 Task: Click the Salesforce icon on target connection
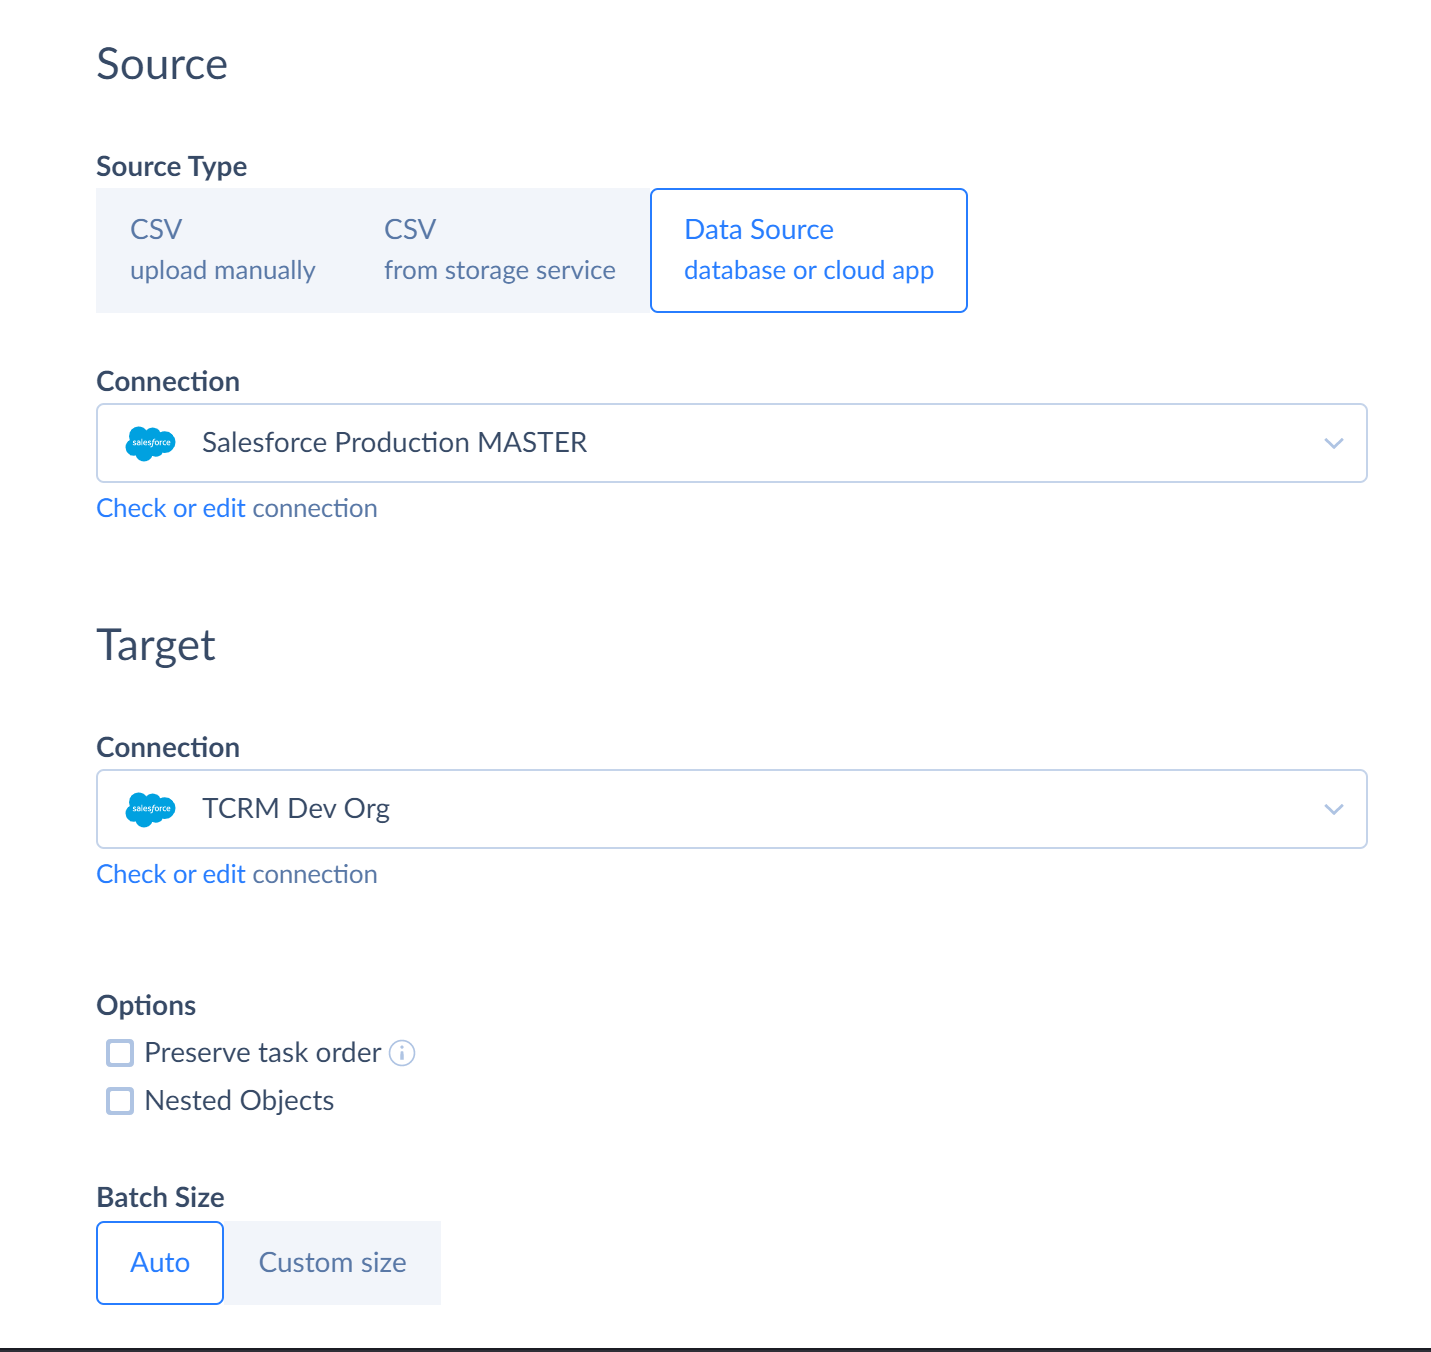[x=150, y=809]
